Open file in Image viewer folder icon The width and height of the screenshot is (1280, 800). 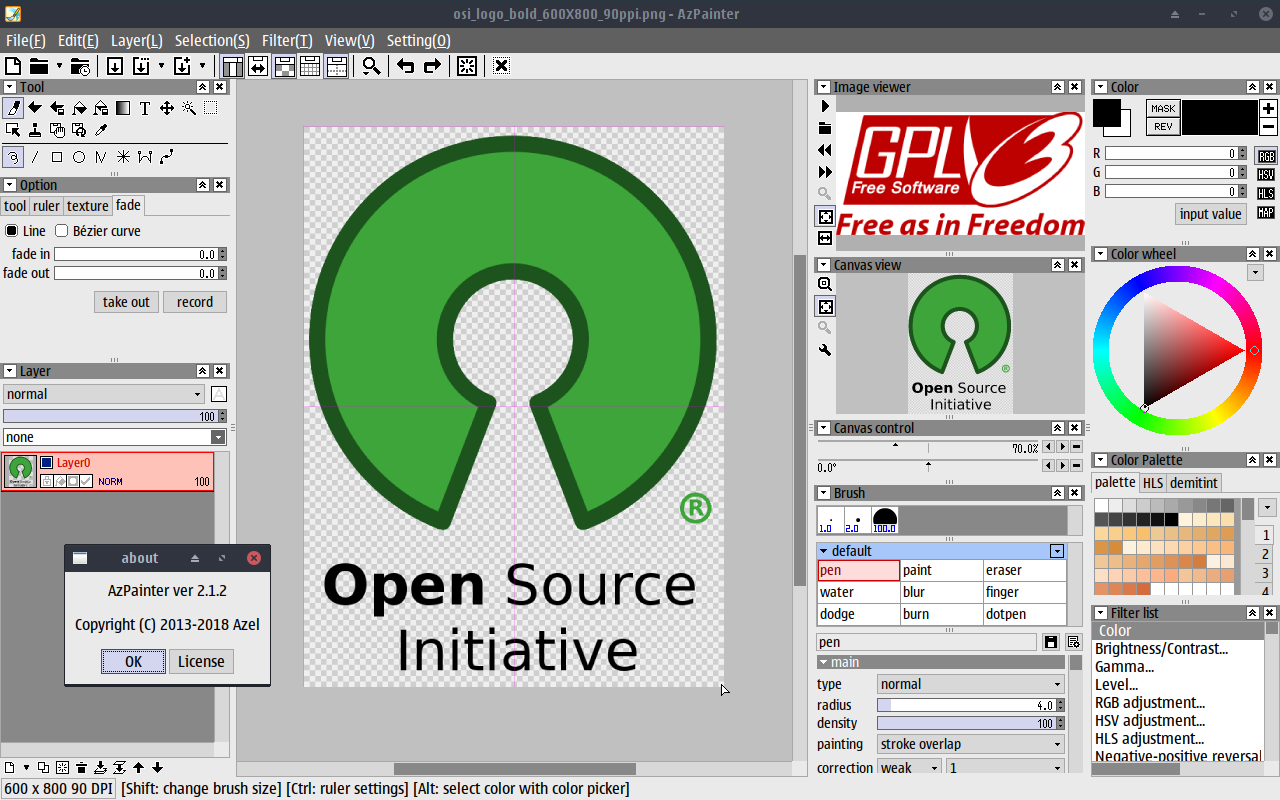point(825,128)
